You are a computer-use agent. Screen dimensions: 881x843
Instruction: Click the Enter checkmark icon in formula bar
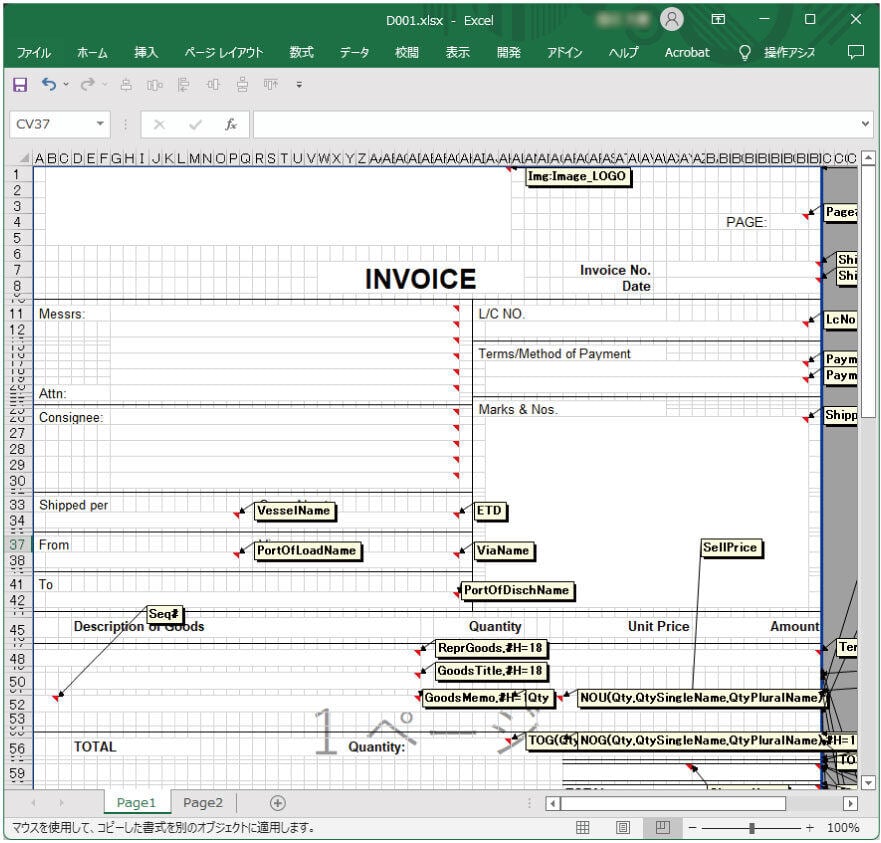point(195,124)
